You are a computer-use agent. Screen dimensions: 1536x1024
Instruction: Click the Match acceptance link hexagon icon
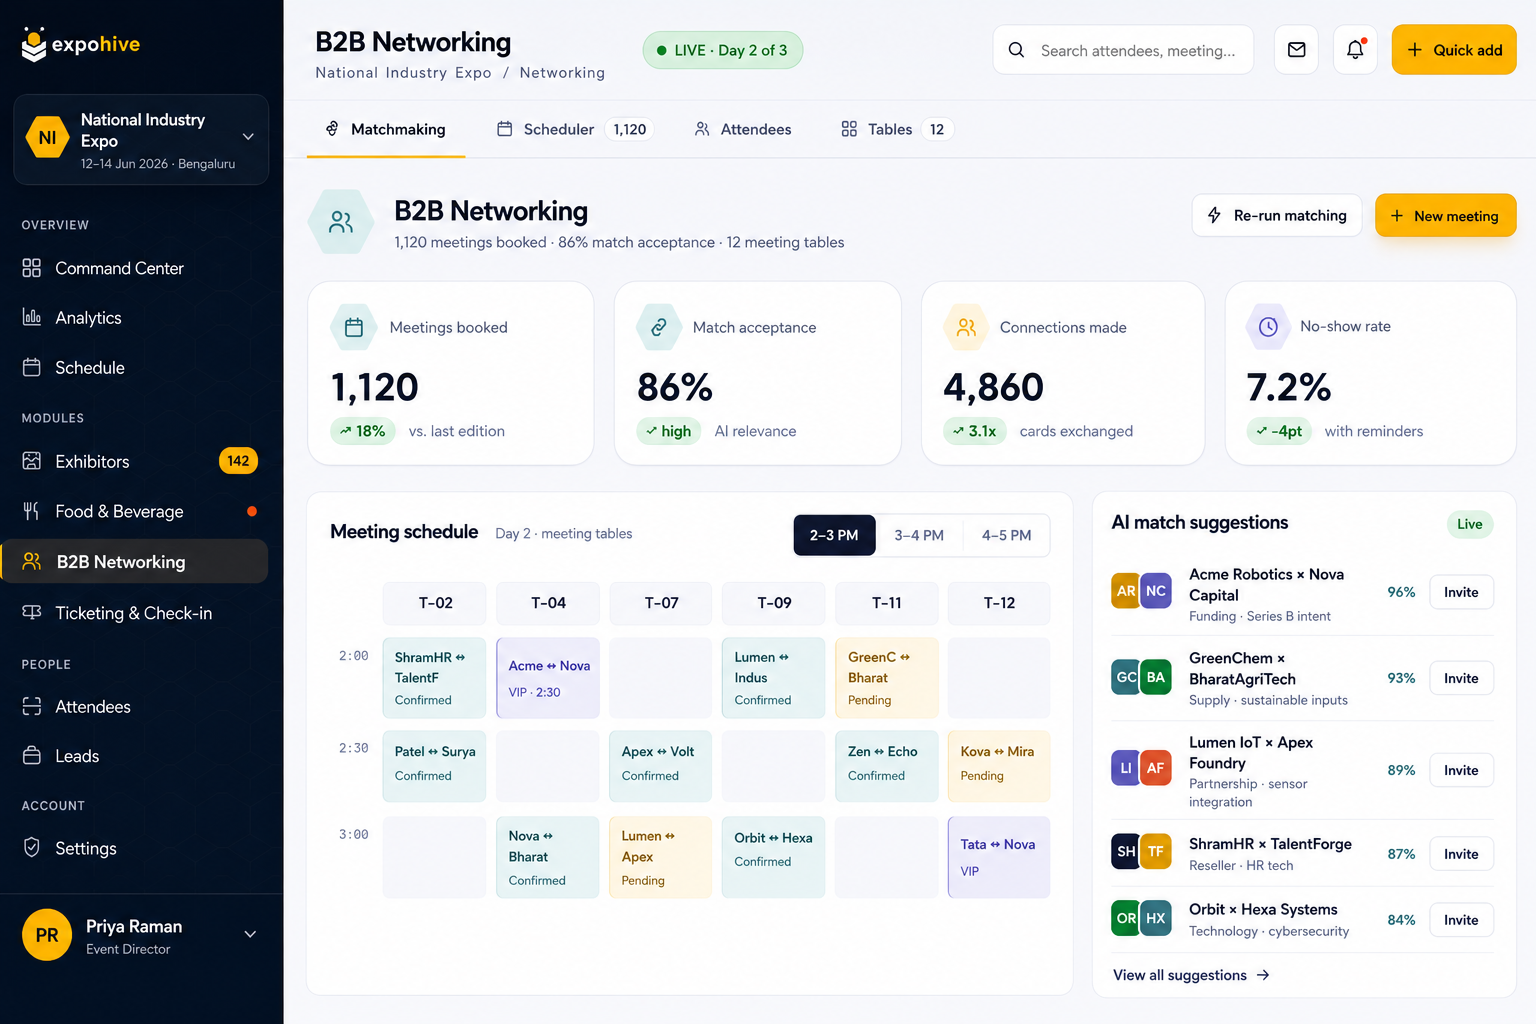point(659,327)
